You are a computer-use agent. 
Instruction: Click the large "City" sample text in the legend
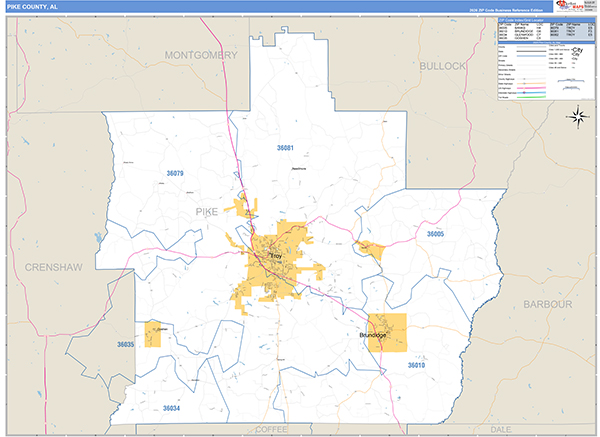click(x=577, y=50)
